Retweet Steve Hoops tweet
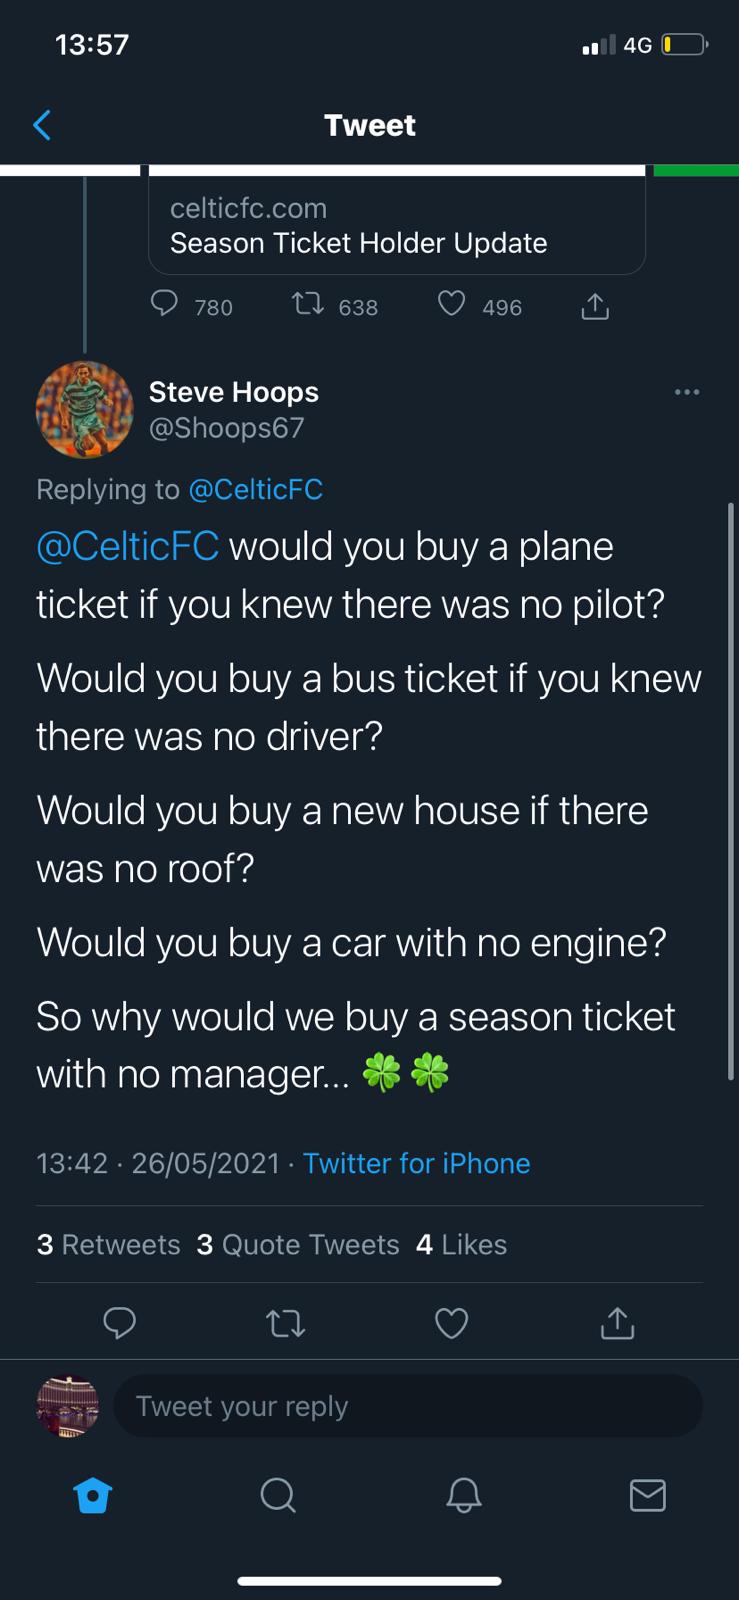The image size is (739, 1600). (286, 1324)
